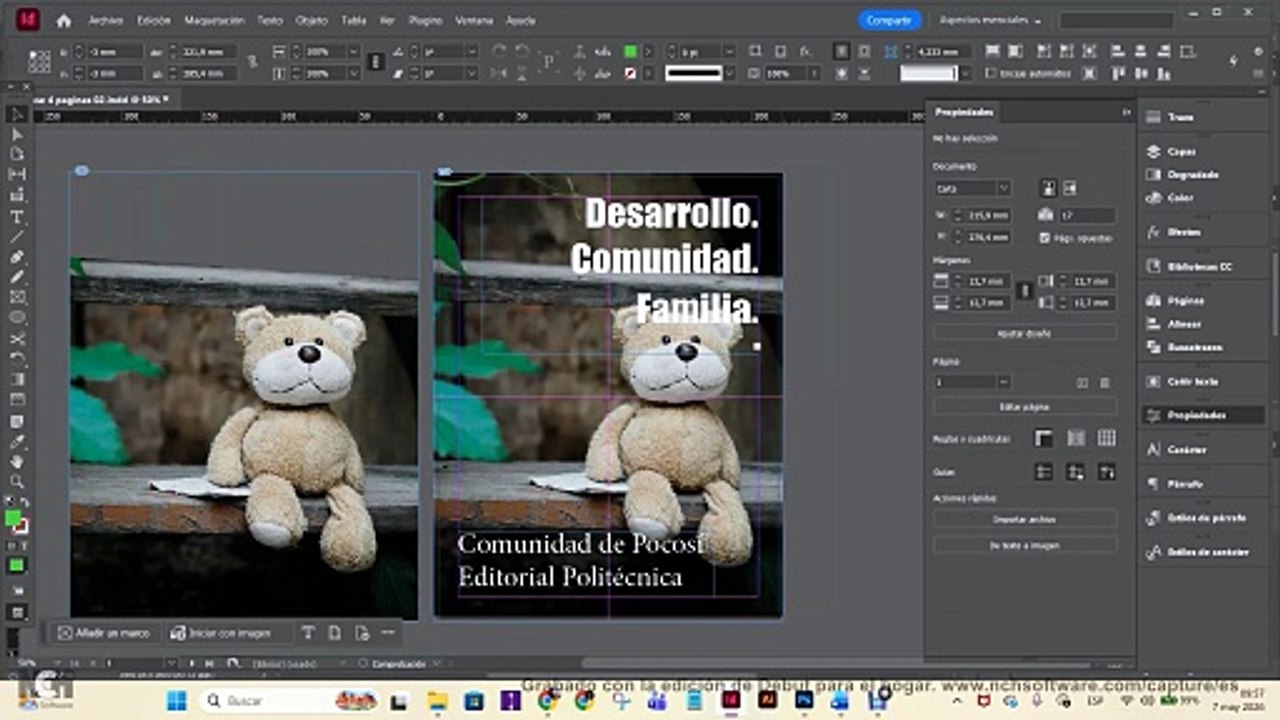
Task: Open the Archivo menu
Action: pyautogui.click(x=106, y=20)
